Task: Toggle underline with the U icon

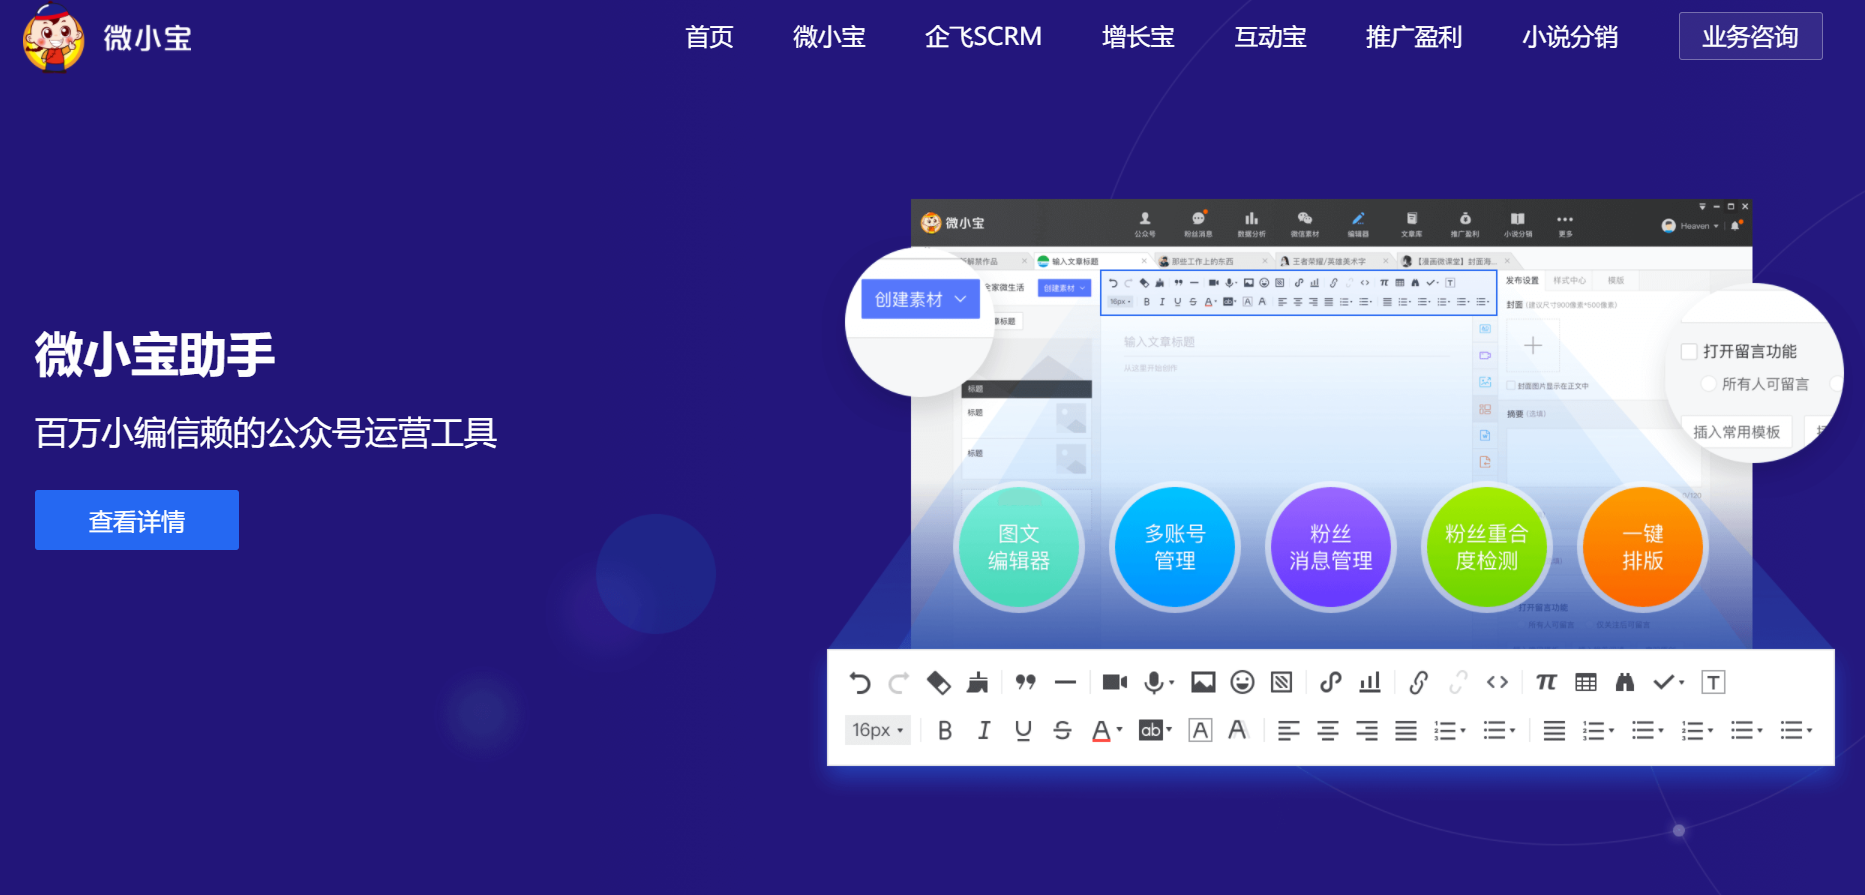Action: pyautogui.click(x=1023, y=731)
